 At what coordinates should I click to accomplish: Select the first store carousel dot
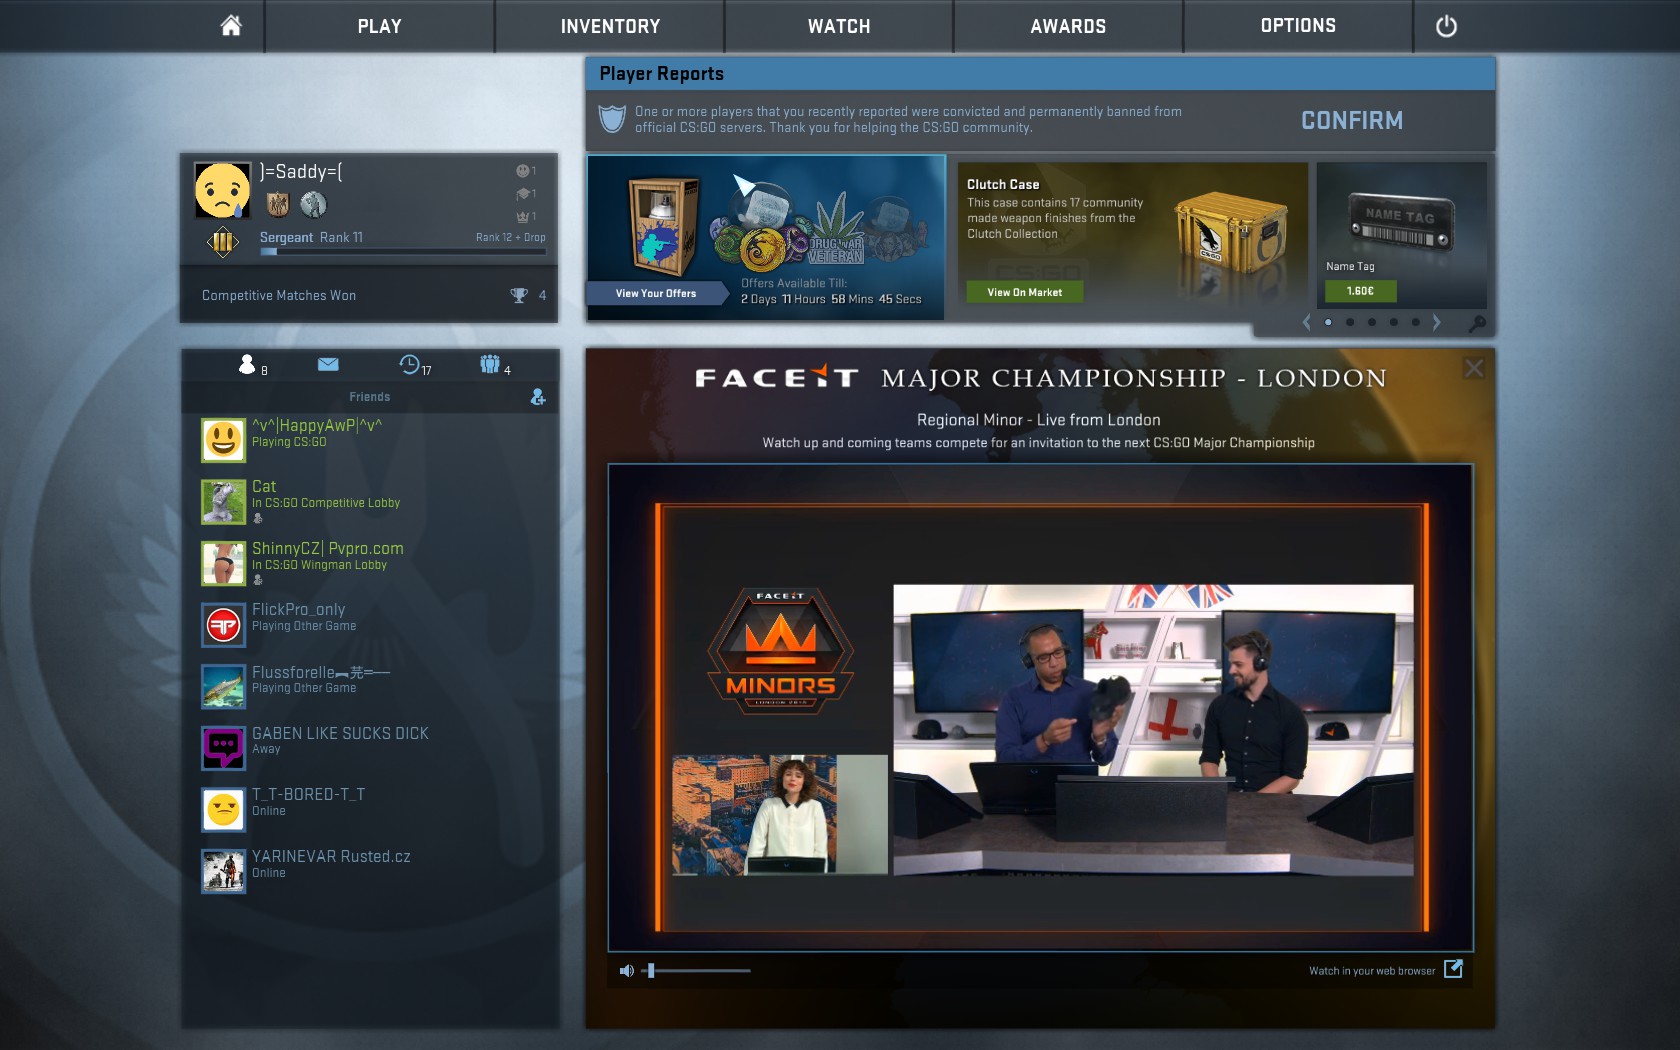tap(1328, 322)
